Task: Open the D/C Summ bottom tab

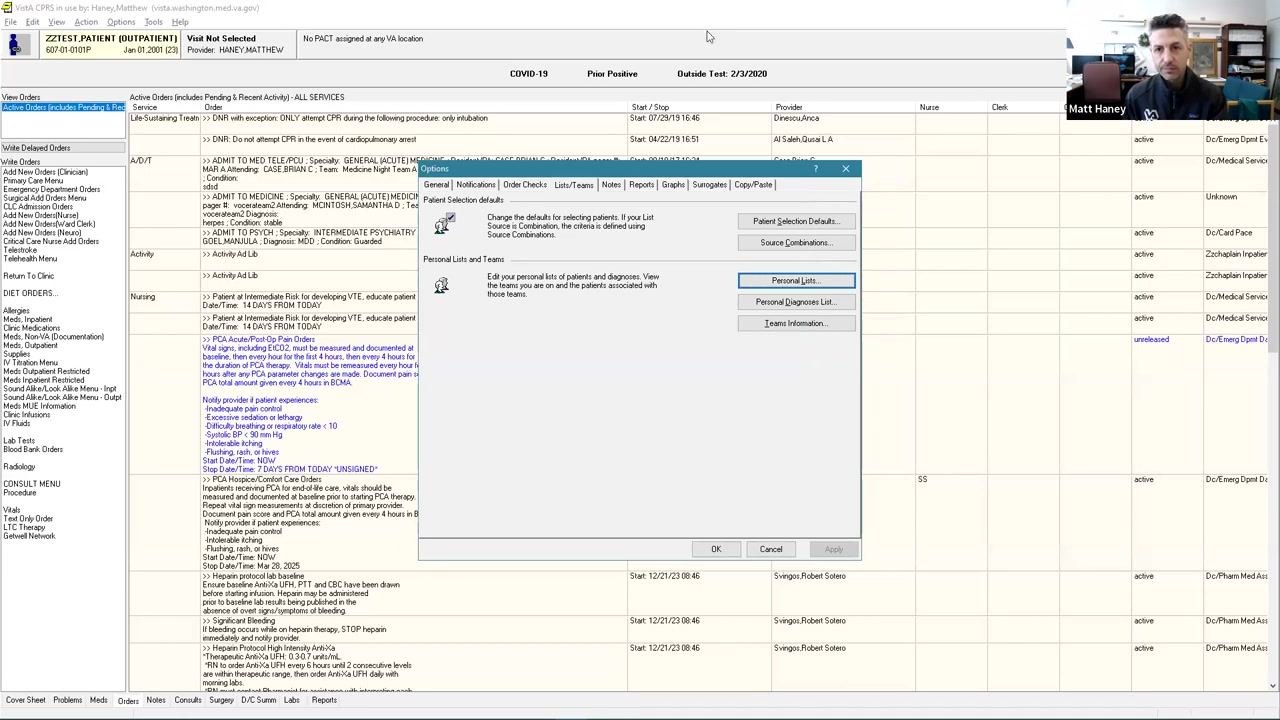Action: [x=258, y=700]
